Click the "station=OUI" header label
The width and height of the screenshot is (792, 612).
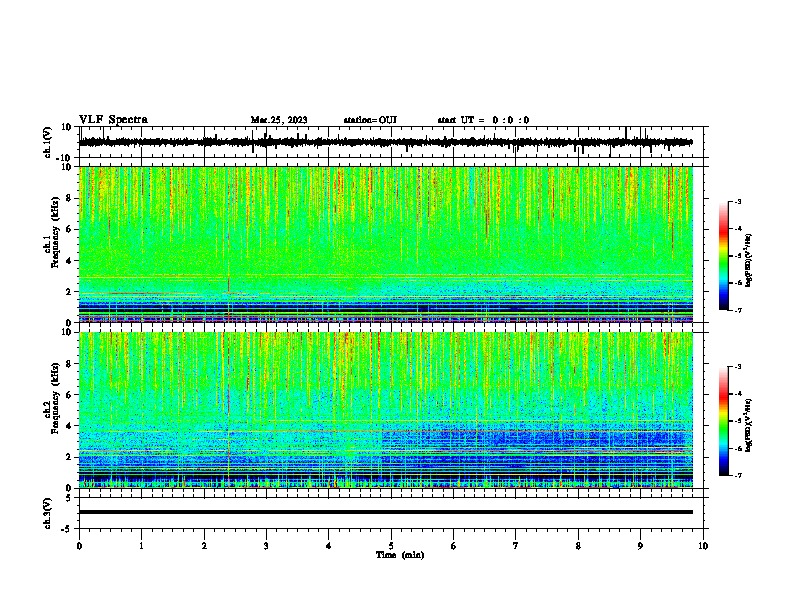pyautogui.click(x=370, y=120)
